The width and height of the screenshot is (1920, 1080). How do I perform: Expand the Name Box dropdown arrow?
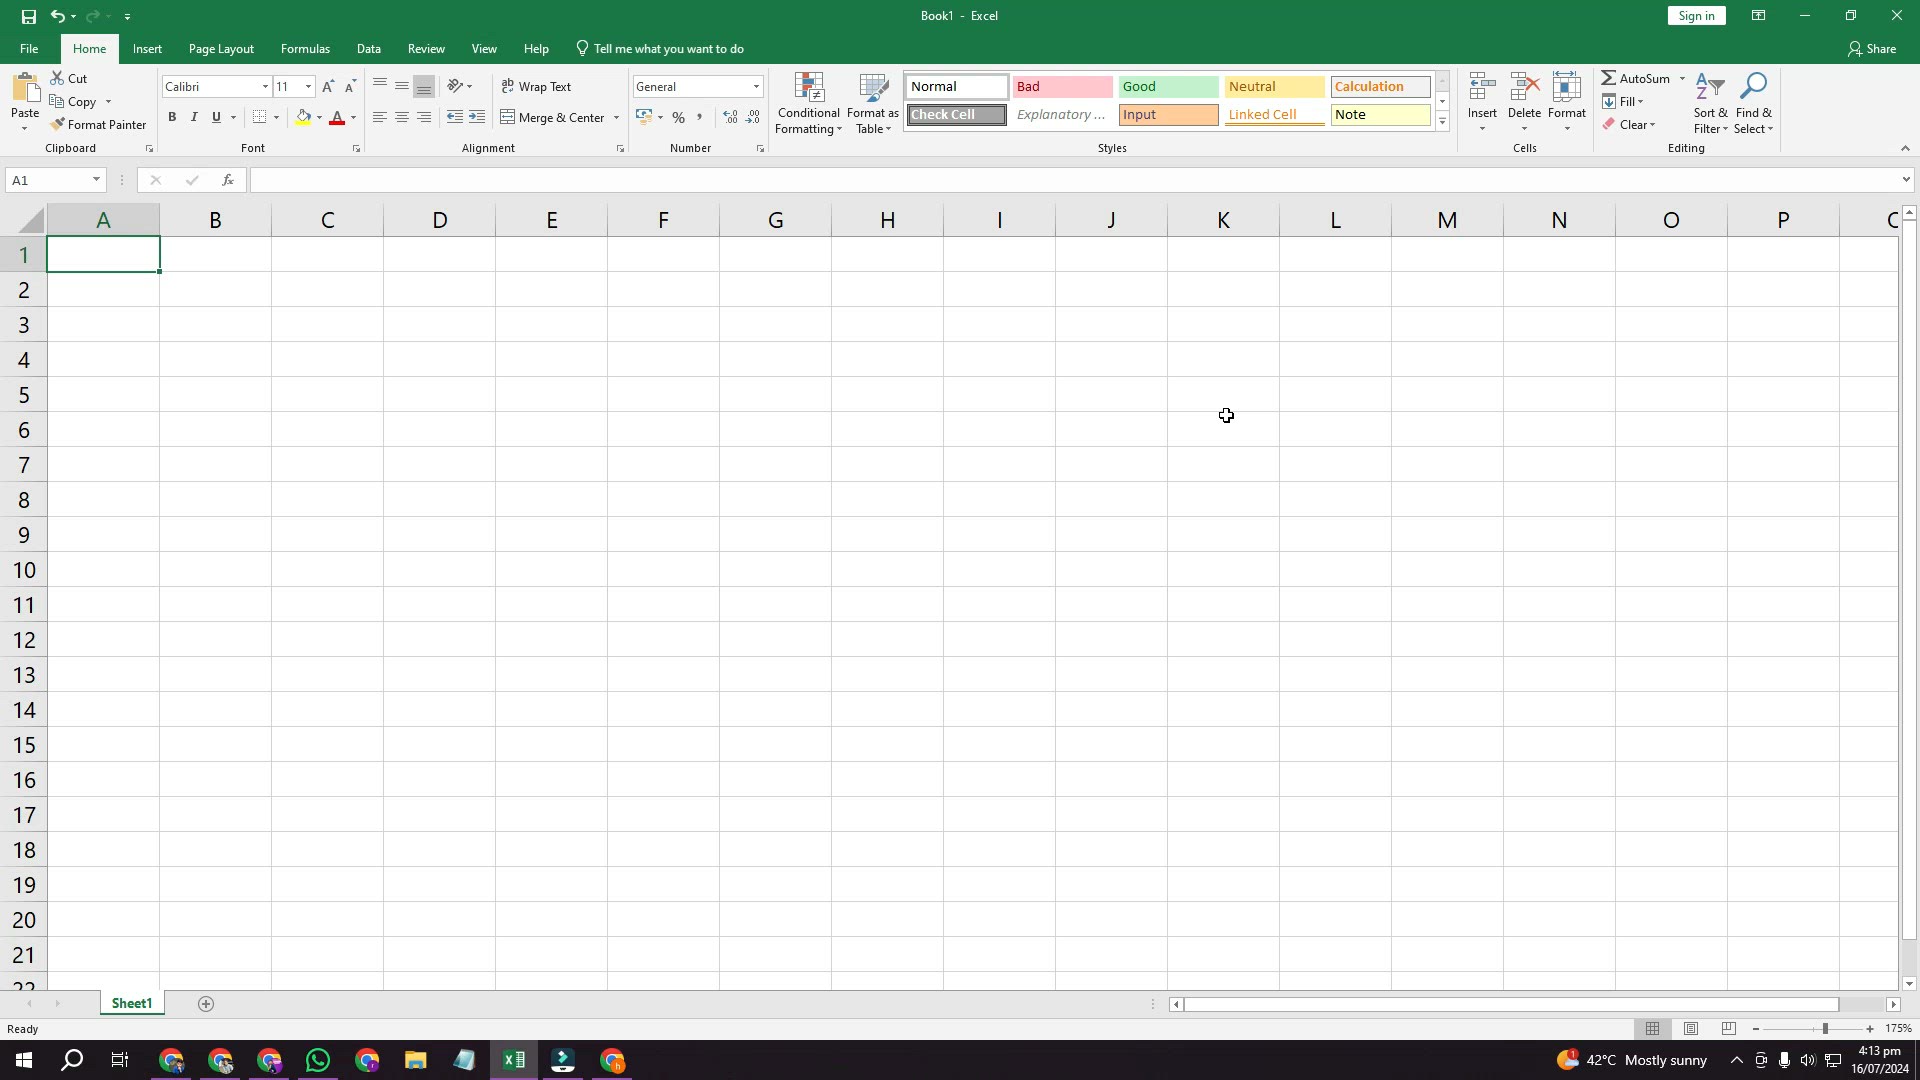[x=96, y=180]
